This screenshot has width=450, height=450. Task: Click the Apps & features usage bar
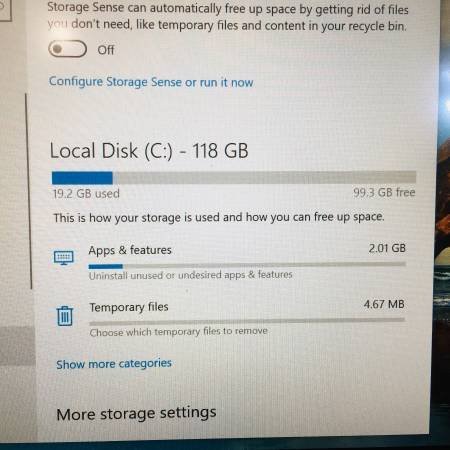pyautogui.click(x=247, y=265)
